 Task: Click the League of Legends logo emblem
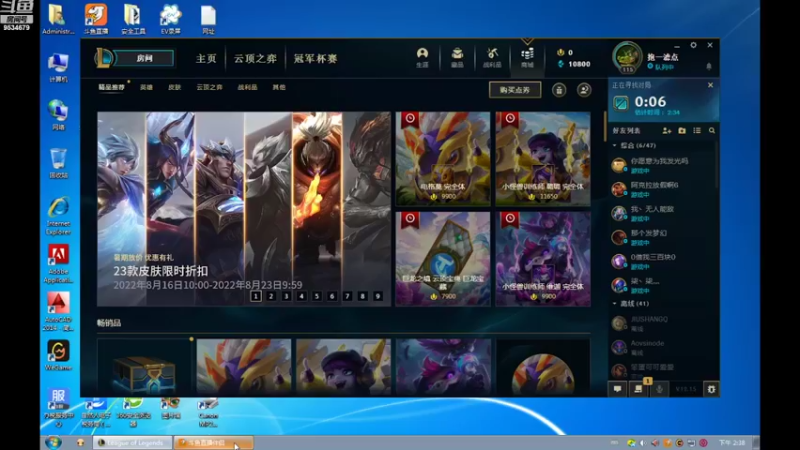(x=104, y=58)
